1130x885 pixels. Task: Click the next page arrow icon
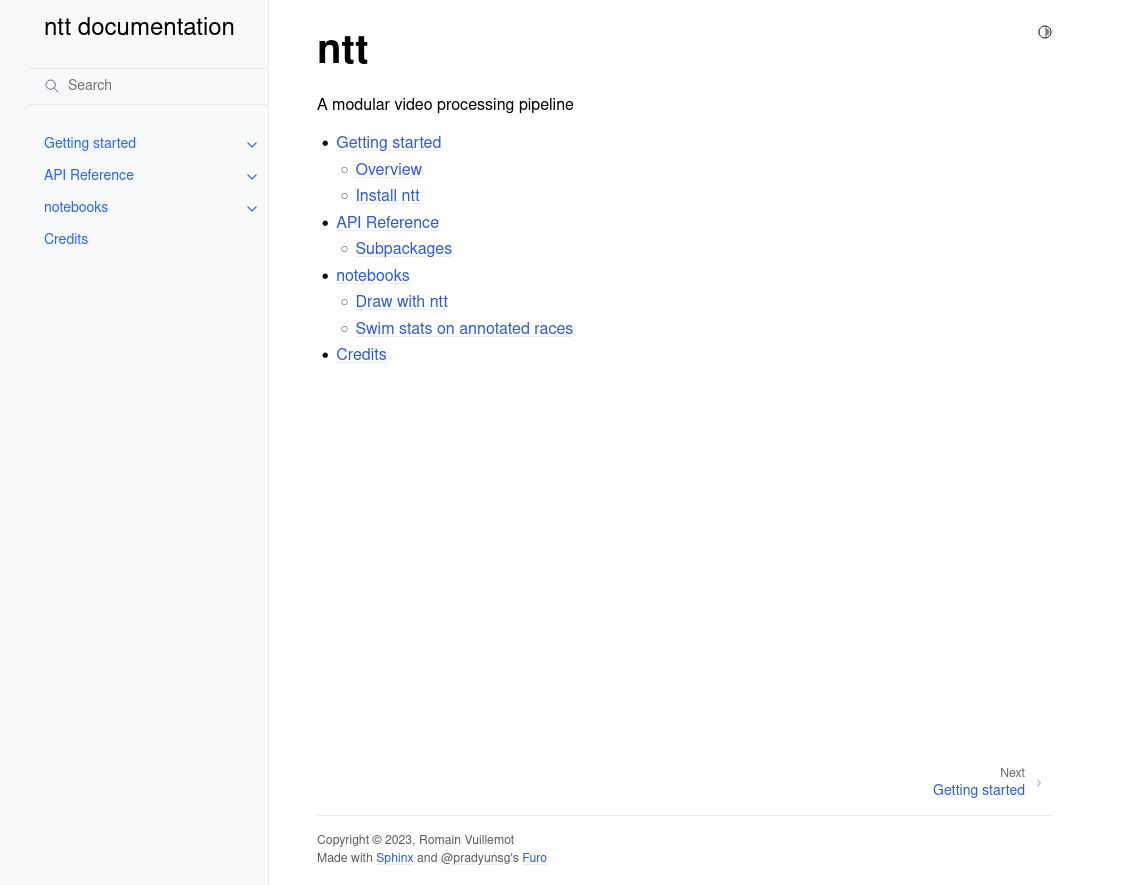coord(1039,783)
